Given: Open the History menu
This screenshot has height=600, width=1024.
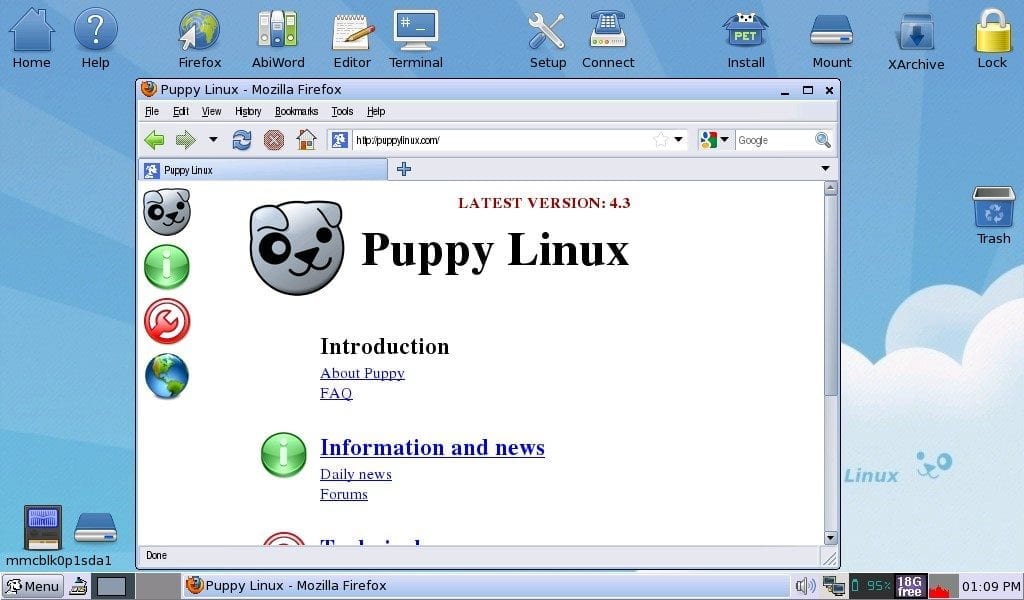Looking at the screenshot, I should tap(248, 112).
